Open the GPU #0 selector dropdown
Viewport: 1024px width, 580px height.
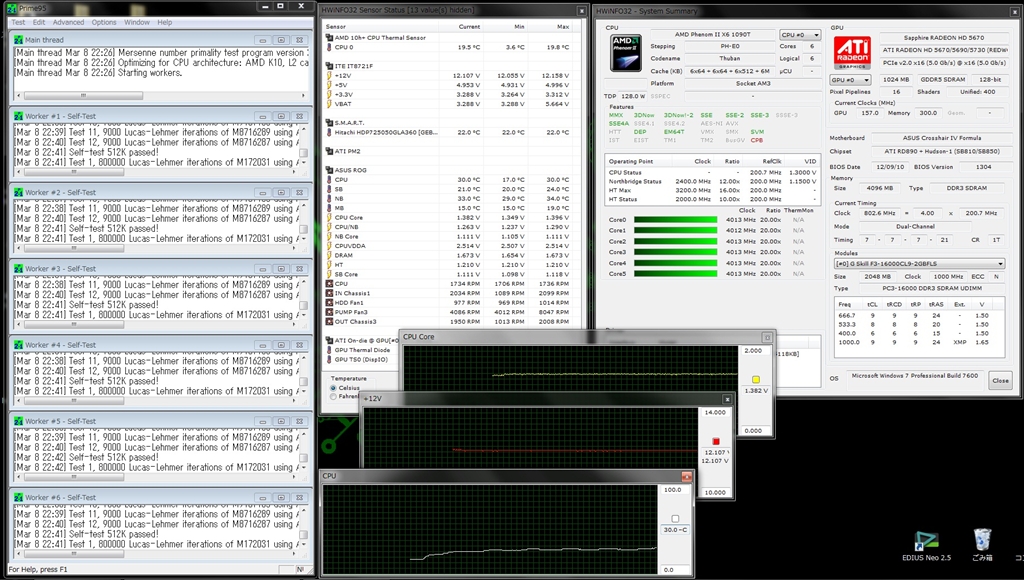pos(850,80)
